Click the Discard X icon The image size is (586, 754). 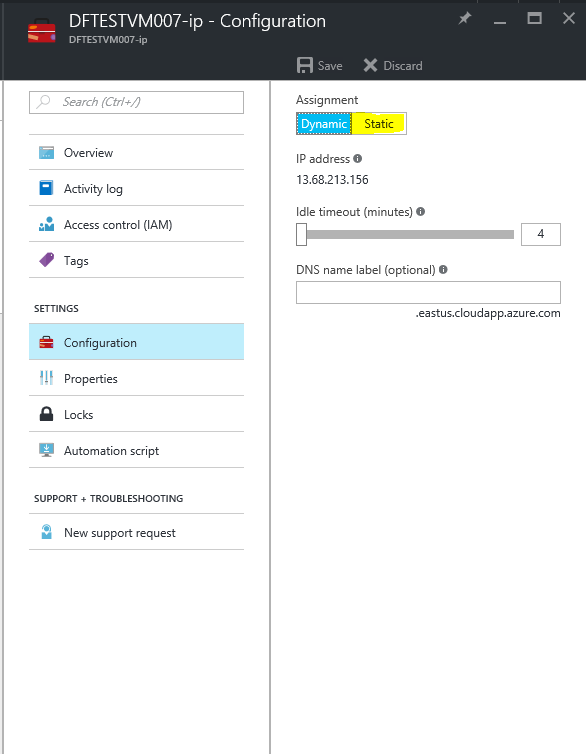coord(370,65)
